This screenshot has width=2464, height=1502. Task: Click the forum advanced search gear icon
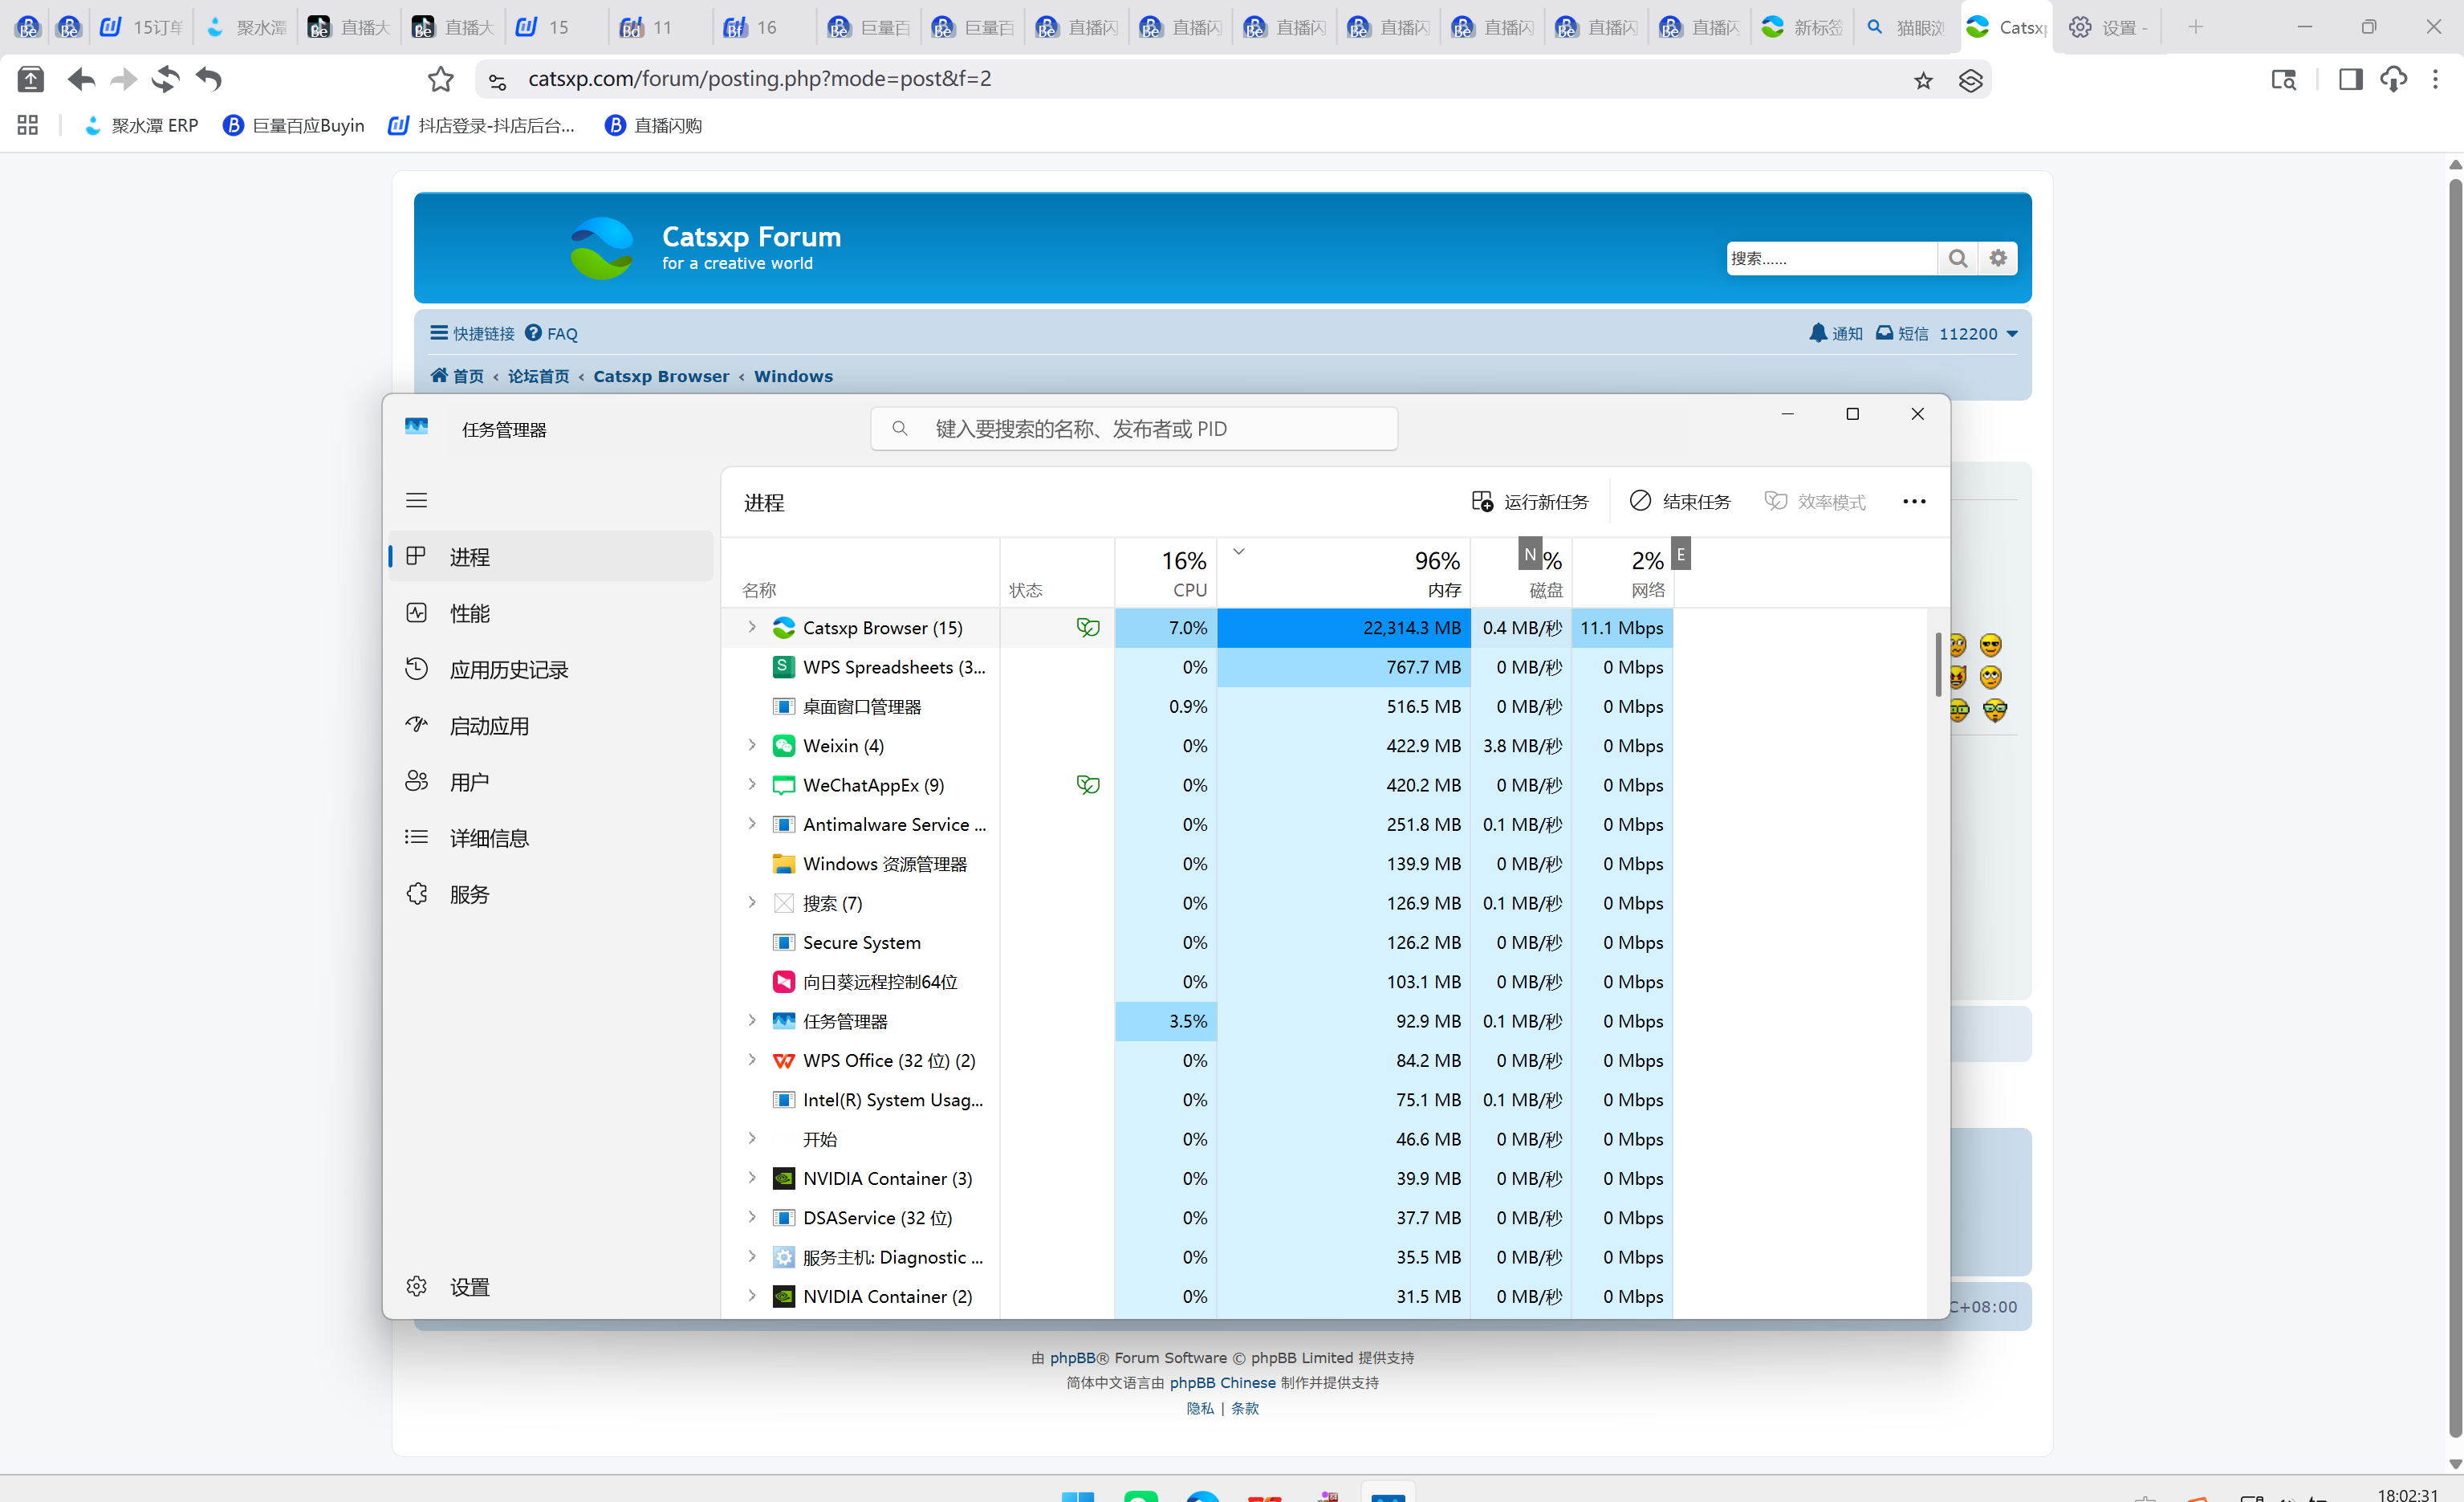(1997, 258)
